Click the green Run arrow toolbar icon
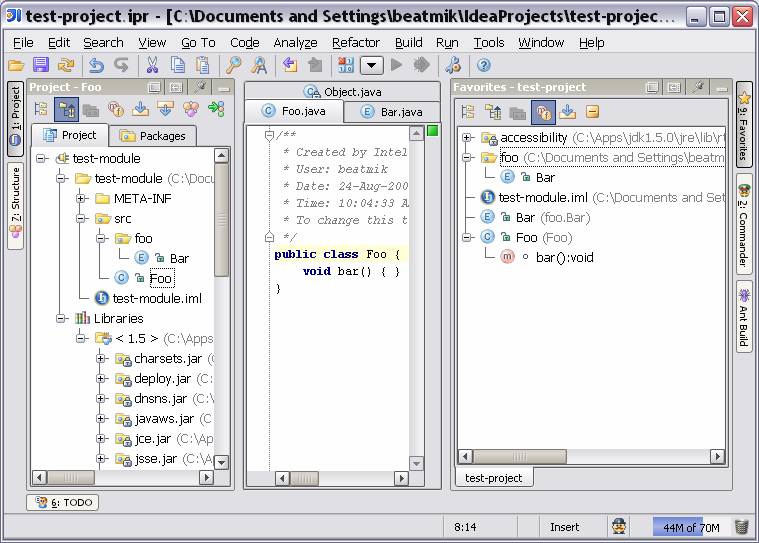759x543 pixels. 396,65
